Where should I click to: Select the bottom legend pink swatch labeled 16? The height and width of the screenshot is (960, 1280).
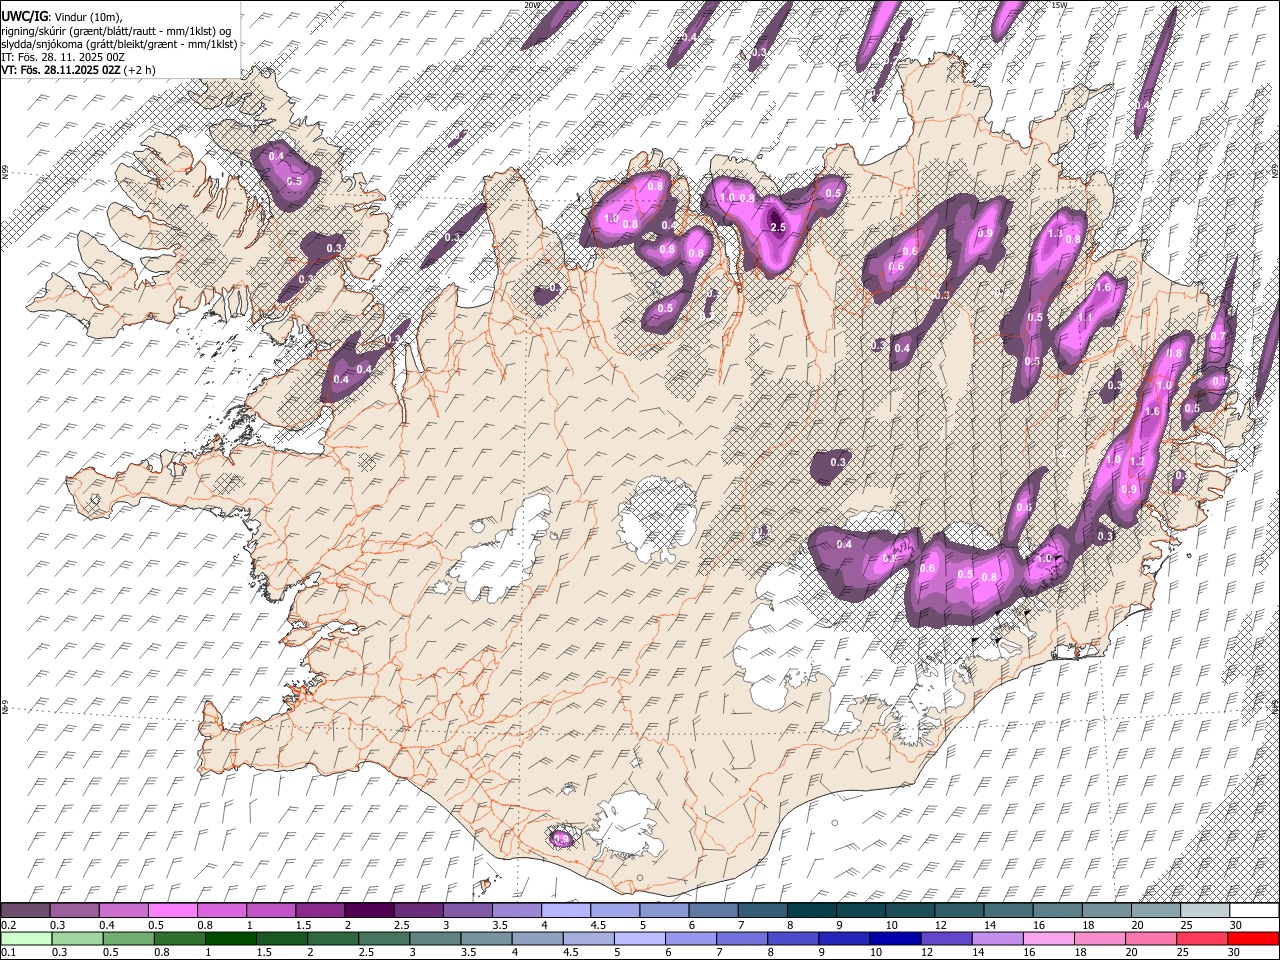point(1048,938)
